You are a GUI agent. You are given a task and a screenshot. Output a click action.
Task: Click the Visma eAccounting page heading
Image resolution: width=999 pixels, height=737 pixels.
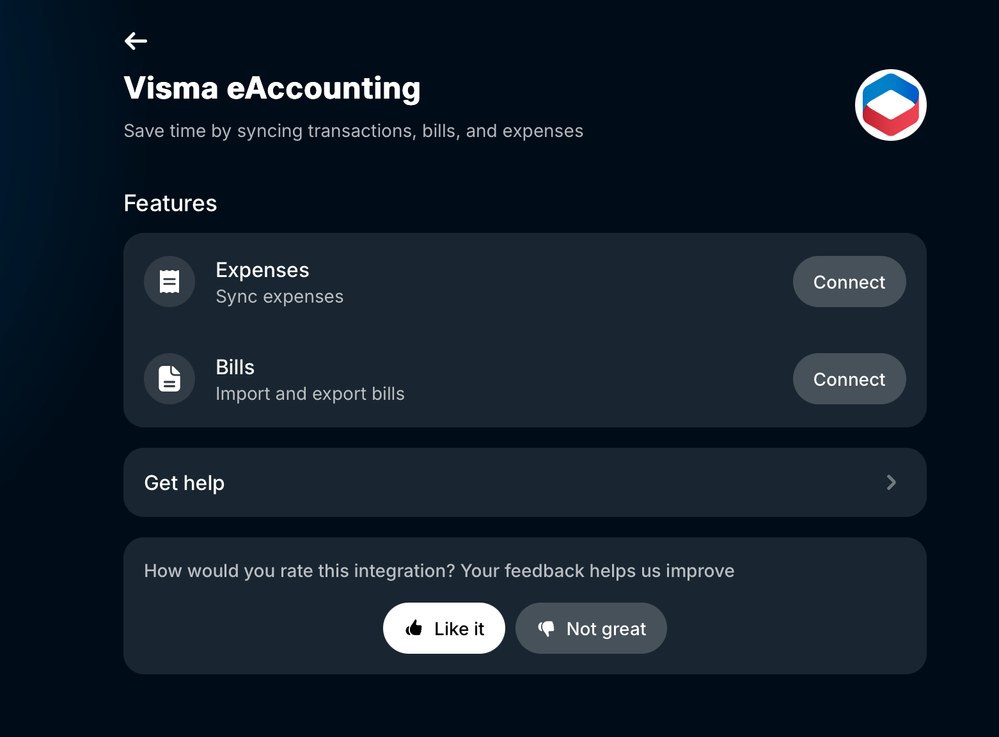coord(272,88)
